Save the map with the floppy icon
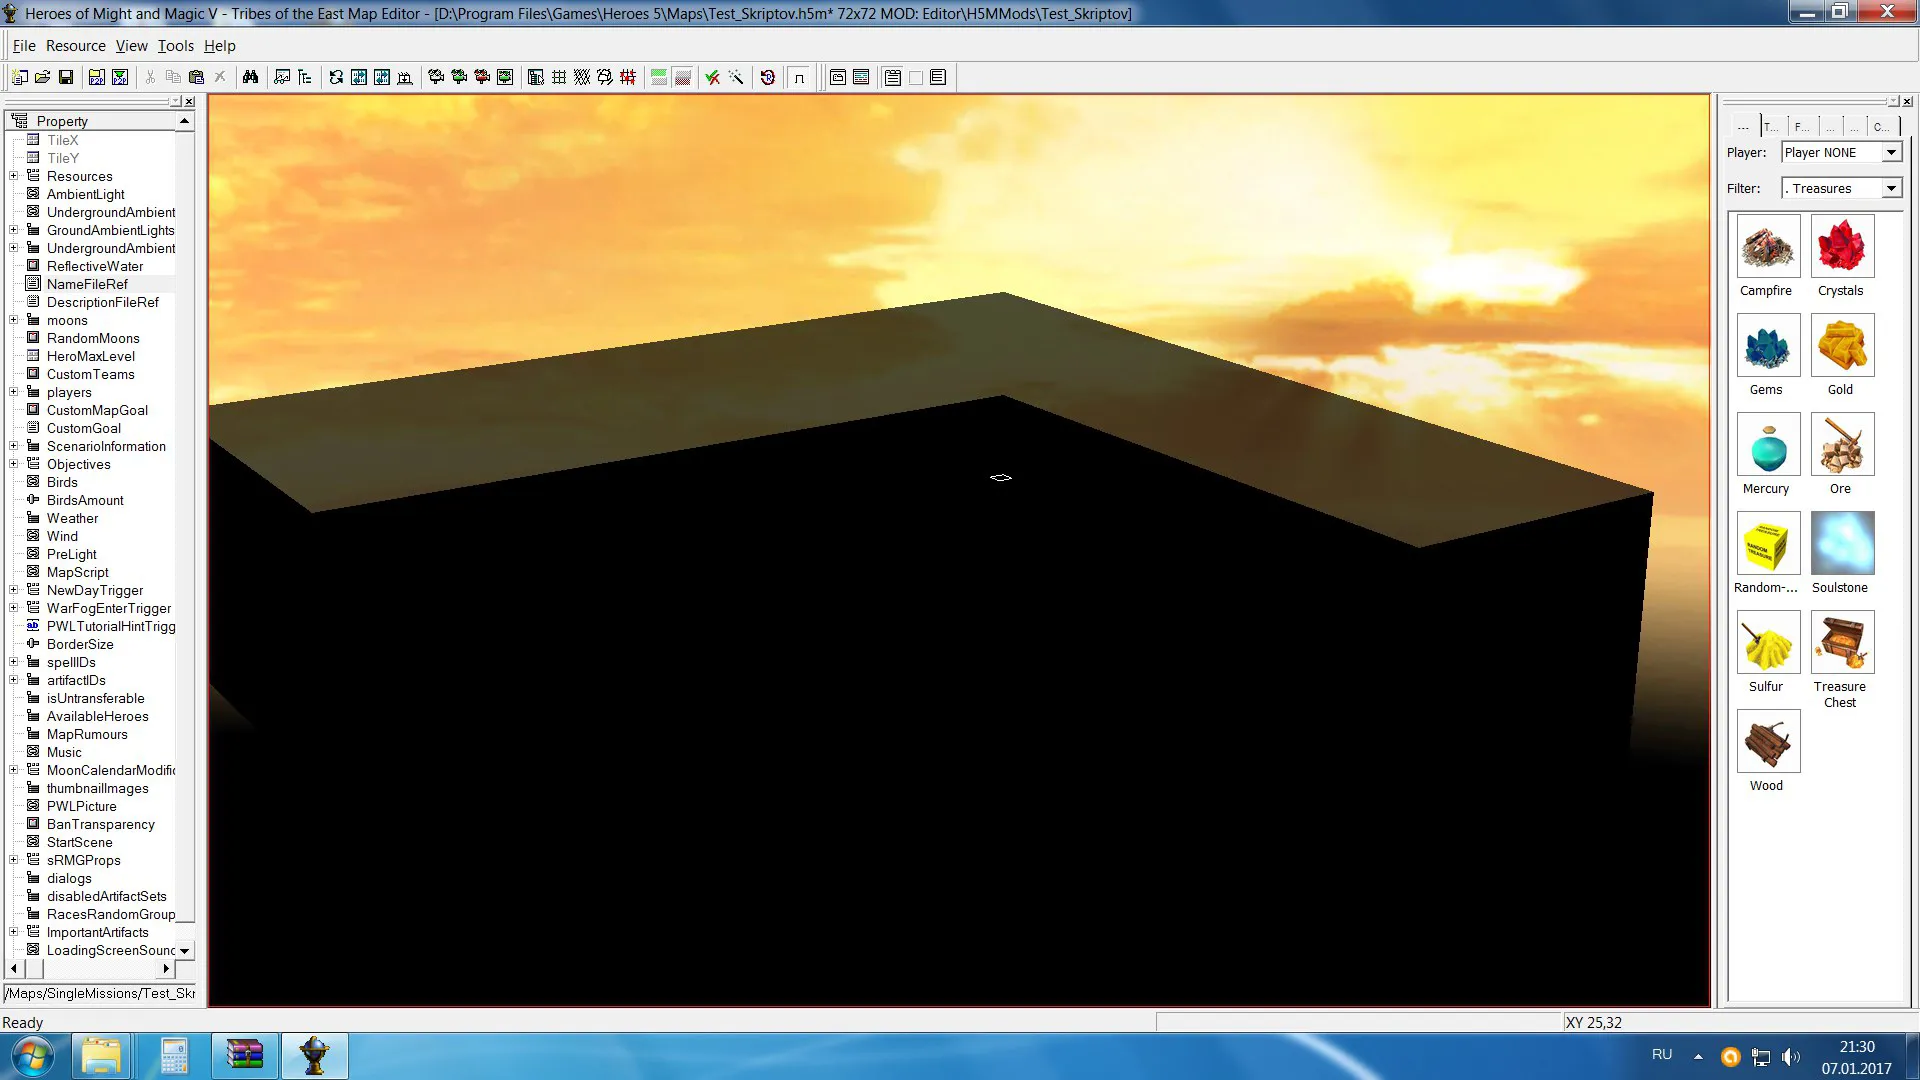The height and width of the screenshot is (1080, 1920). (66, 77)
